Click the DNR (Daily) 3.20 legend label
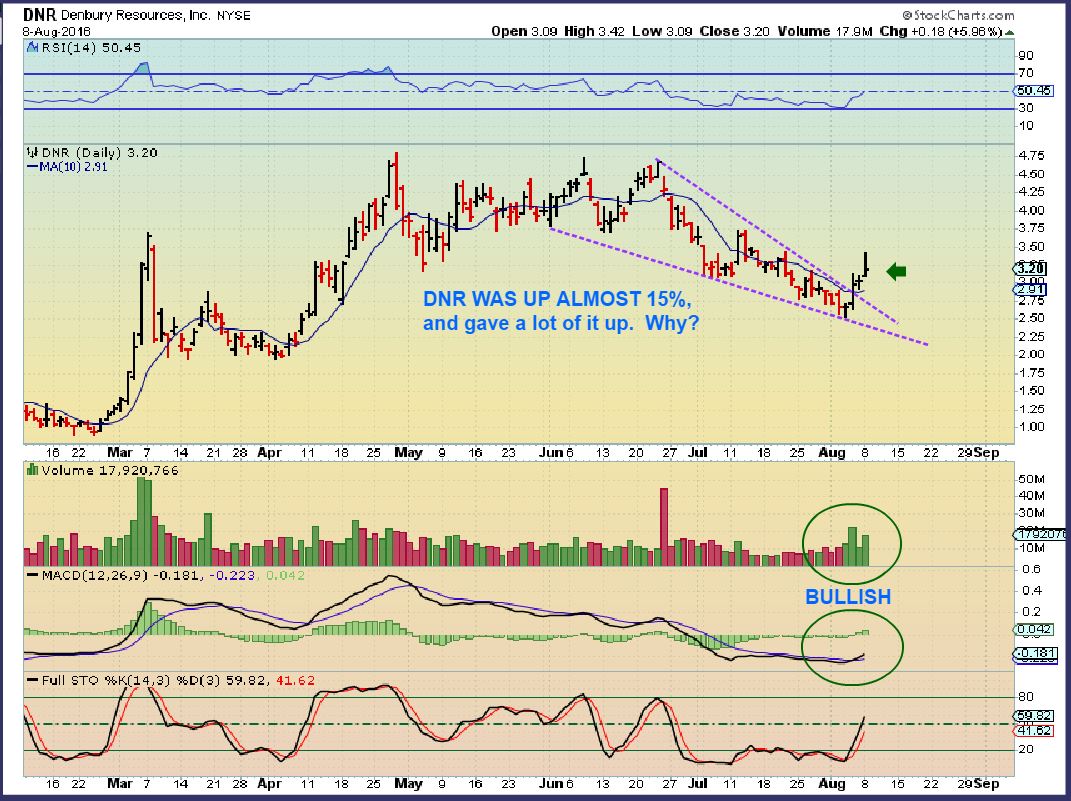1071x801 pixels. [x=100, y=153]
